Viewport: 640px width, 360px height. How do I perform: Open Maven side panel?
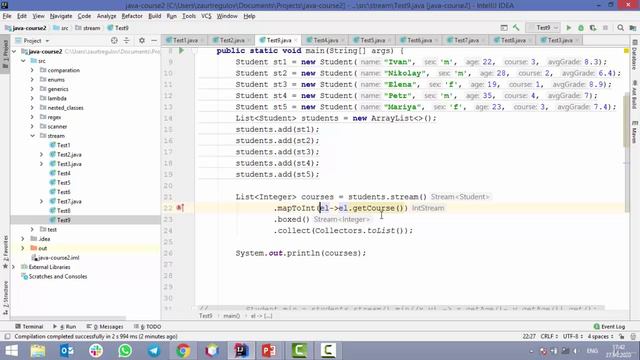(x=635, y=132)
